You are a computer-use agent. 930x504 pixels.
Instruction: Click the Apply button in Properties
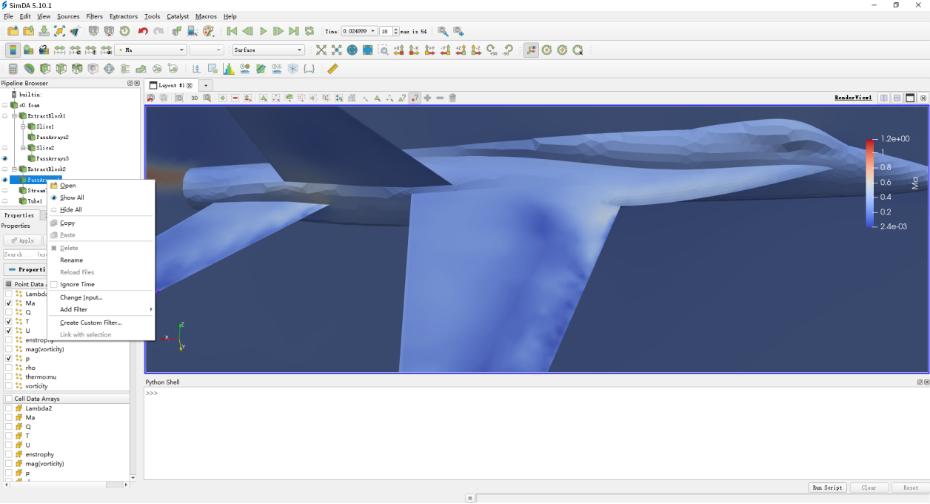[23, 241]
